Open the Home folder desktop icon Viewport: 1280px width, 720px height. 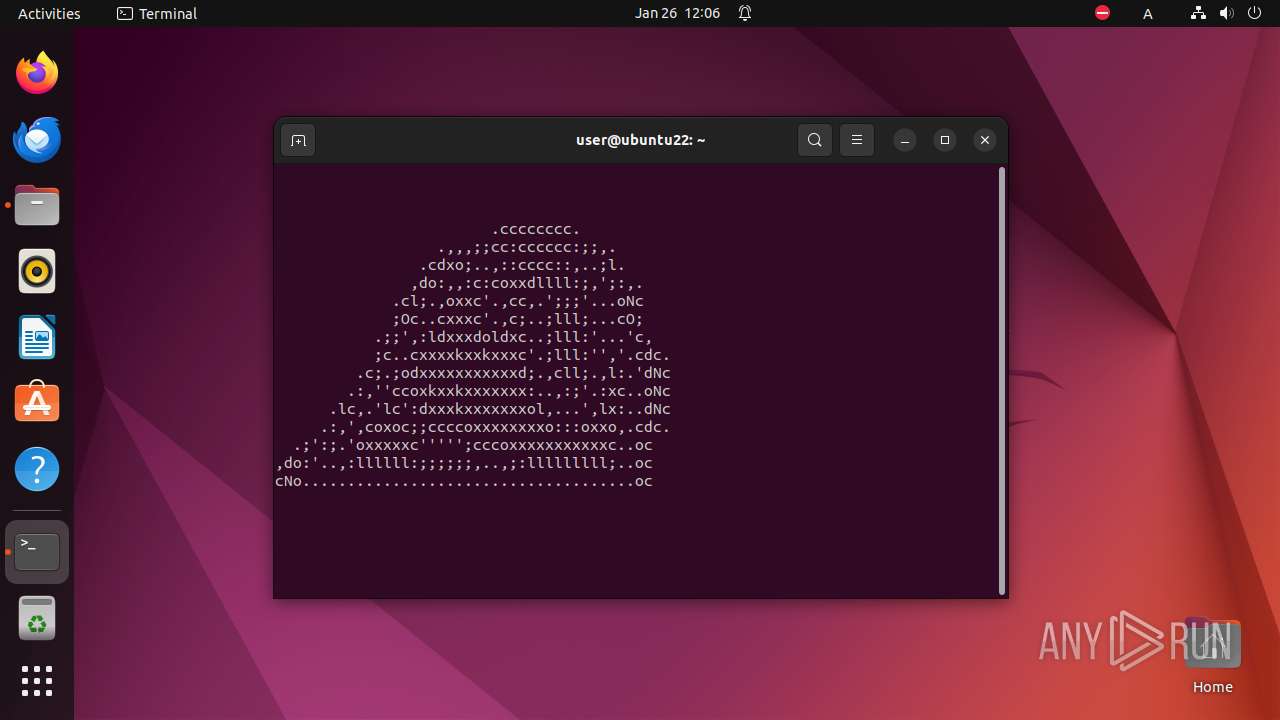(x=1212, y=655)
